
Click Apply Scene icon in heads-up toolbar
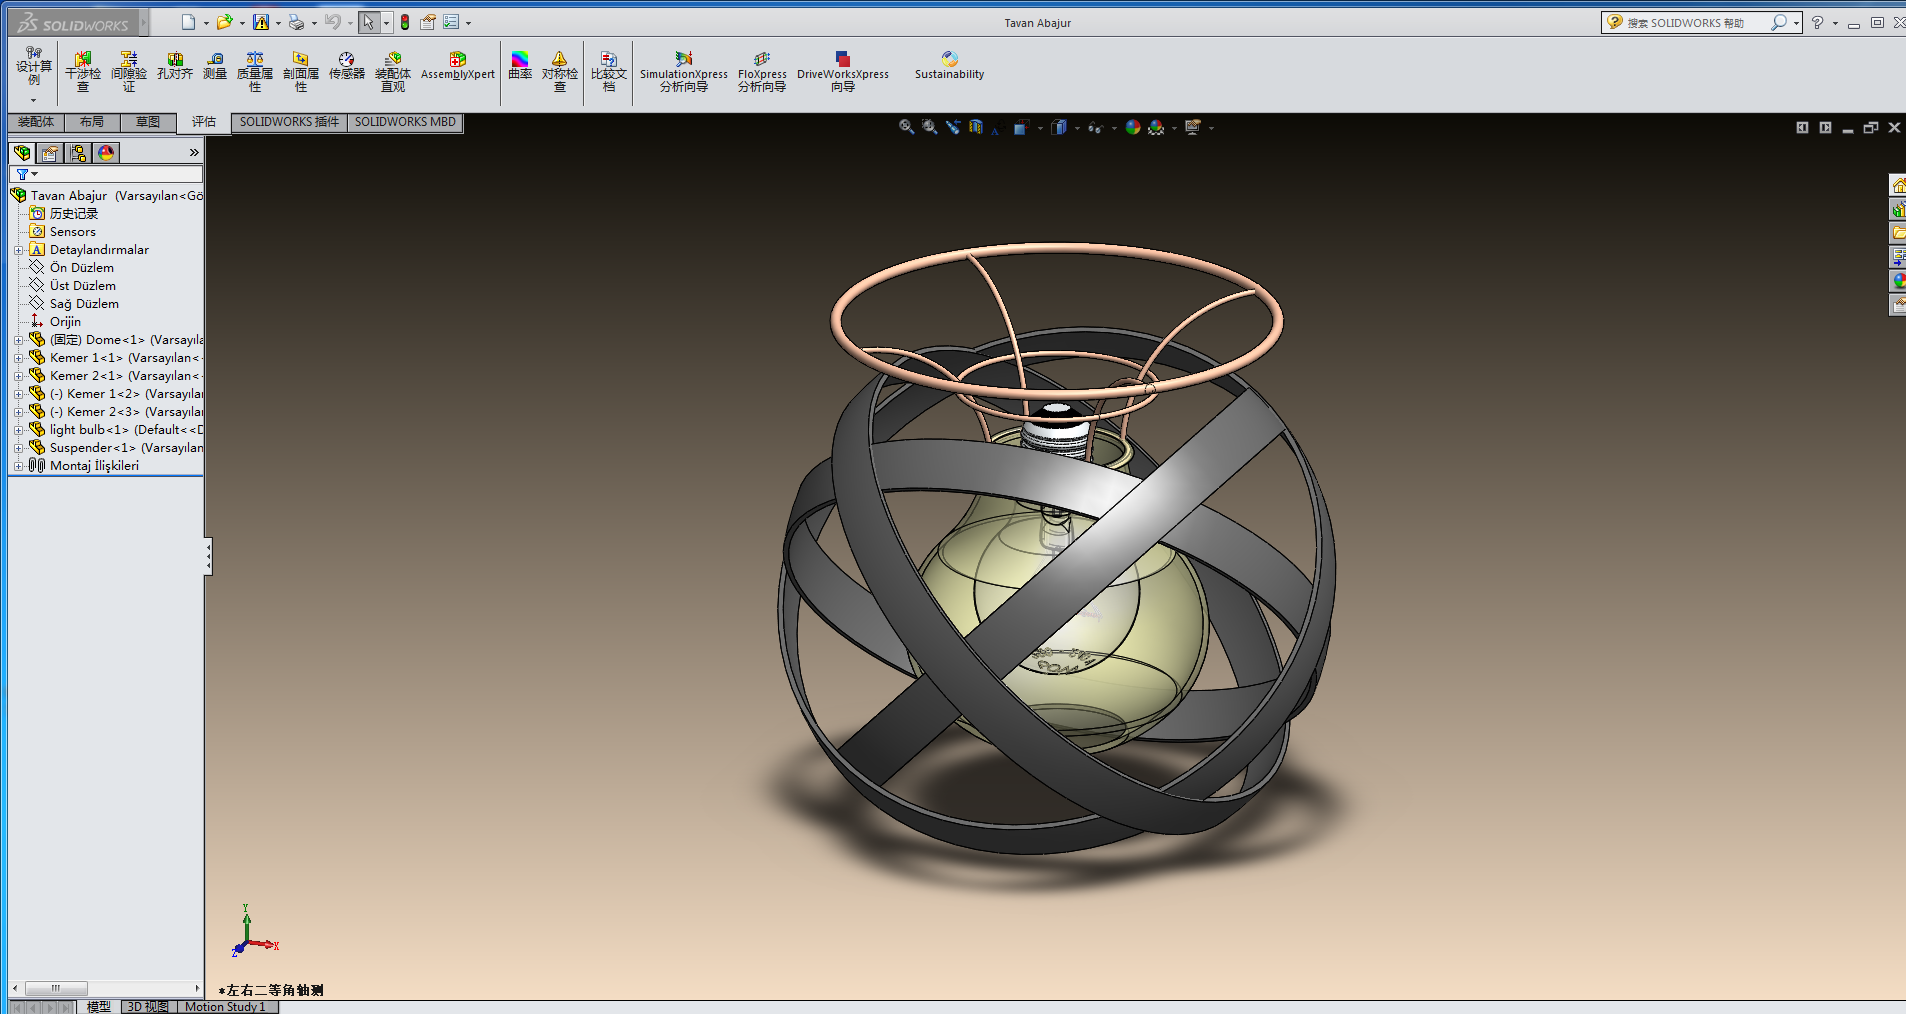click(x=1156, y=127)
